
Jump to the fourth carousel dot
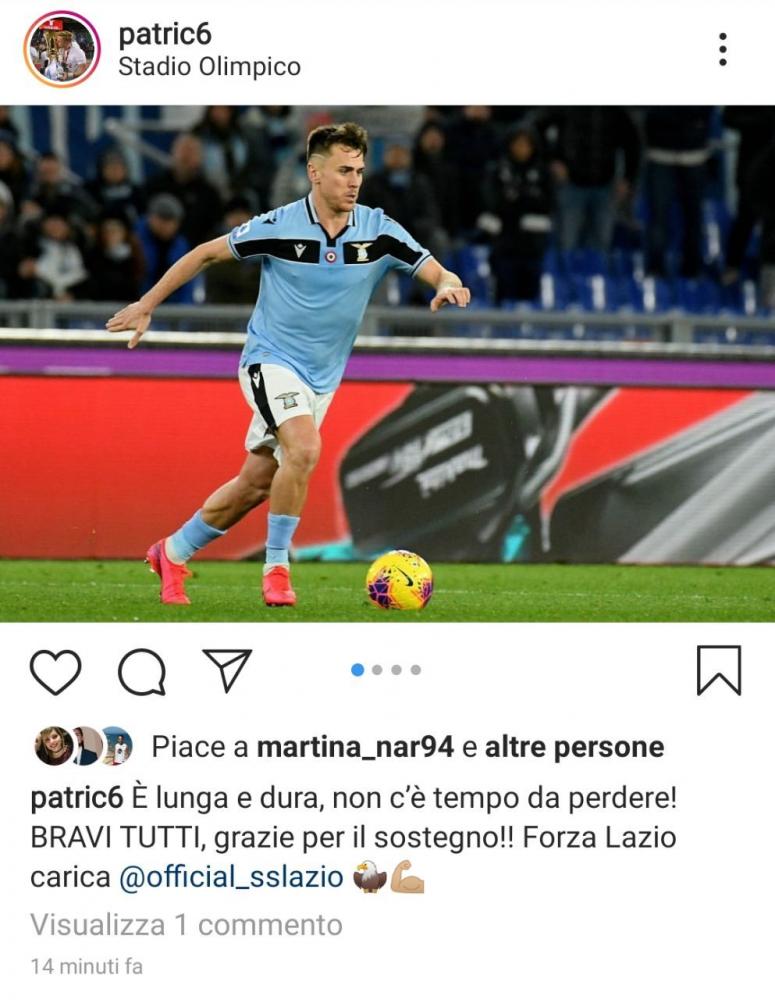click(416, 670)
